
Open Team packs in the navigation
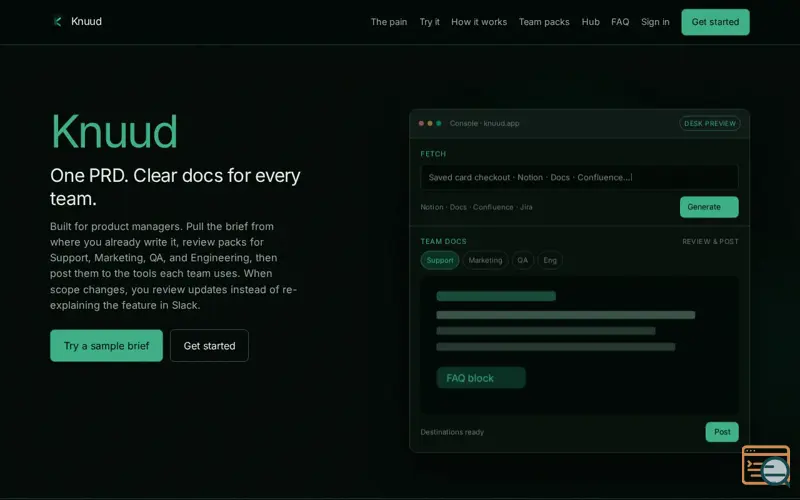click(544, 22)
